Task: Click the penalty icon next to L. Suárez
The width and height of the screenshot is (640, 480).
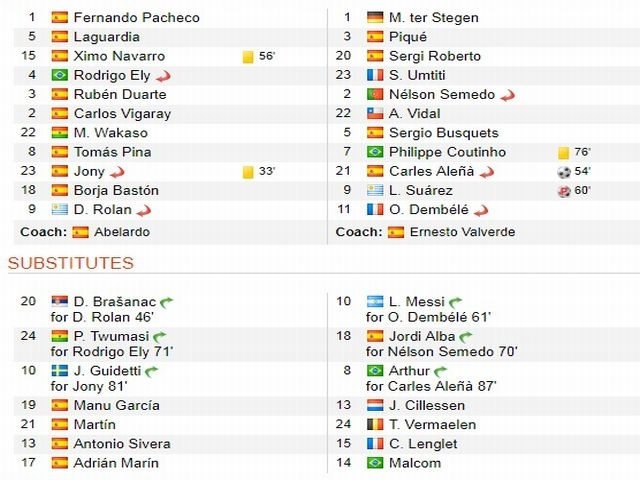Action: [x=564, y=191]
